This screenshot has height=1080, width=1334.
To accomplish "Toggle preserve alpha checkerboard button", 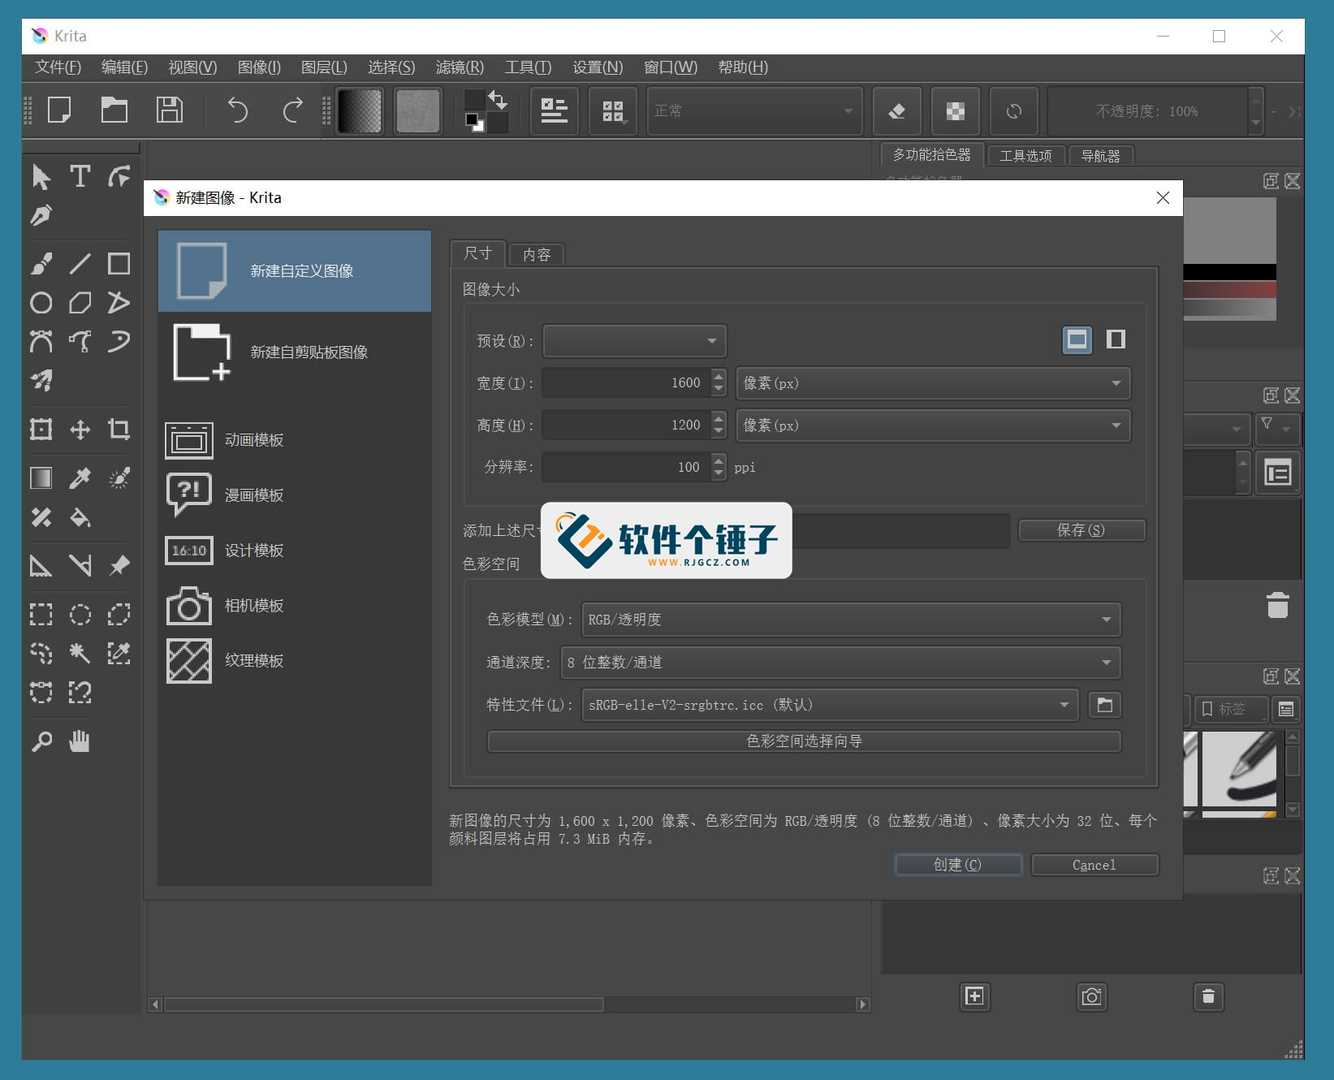I will point(955,111).
